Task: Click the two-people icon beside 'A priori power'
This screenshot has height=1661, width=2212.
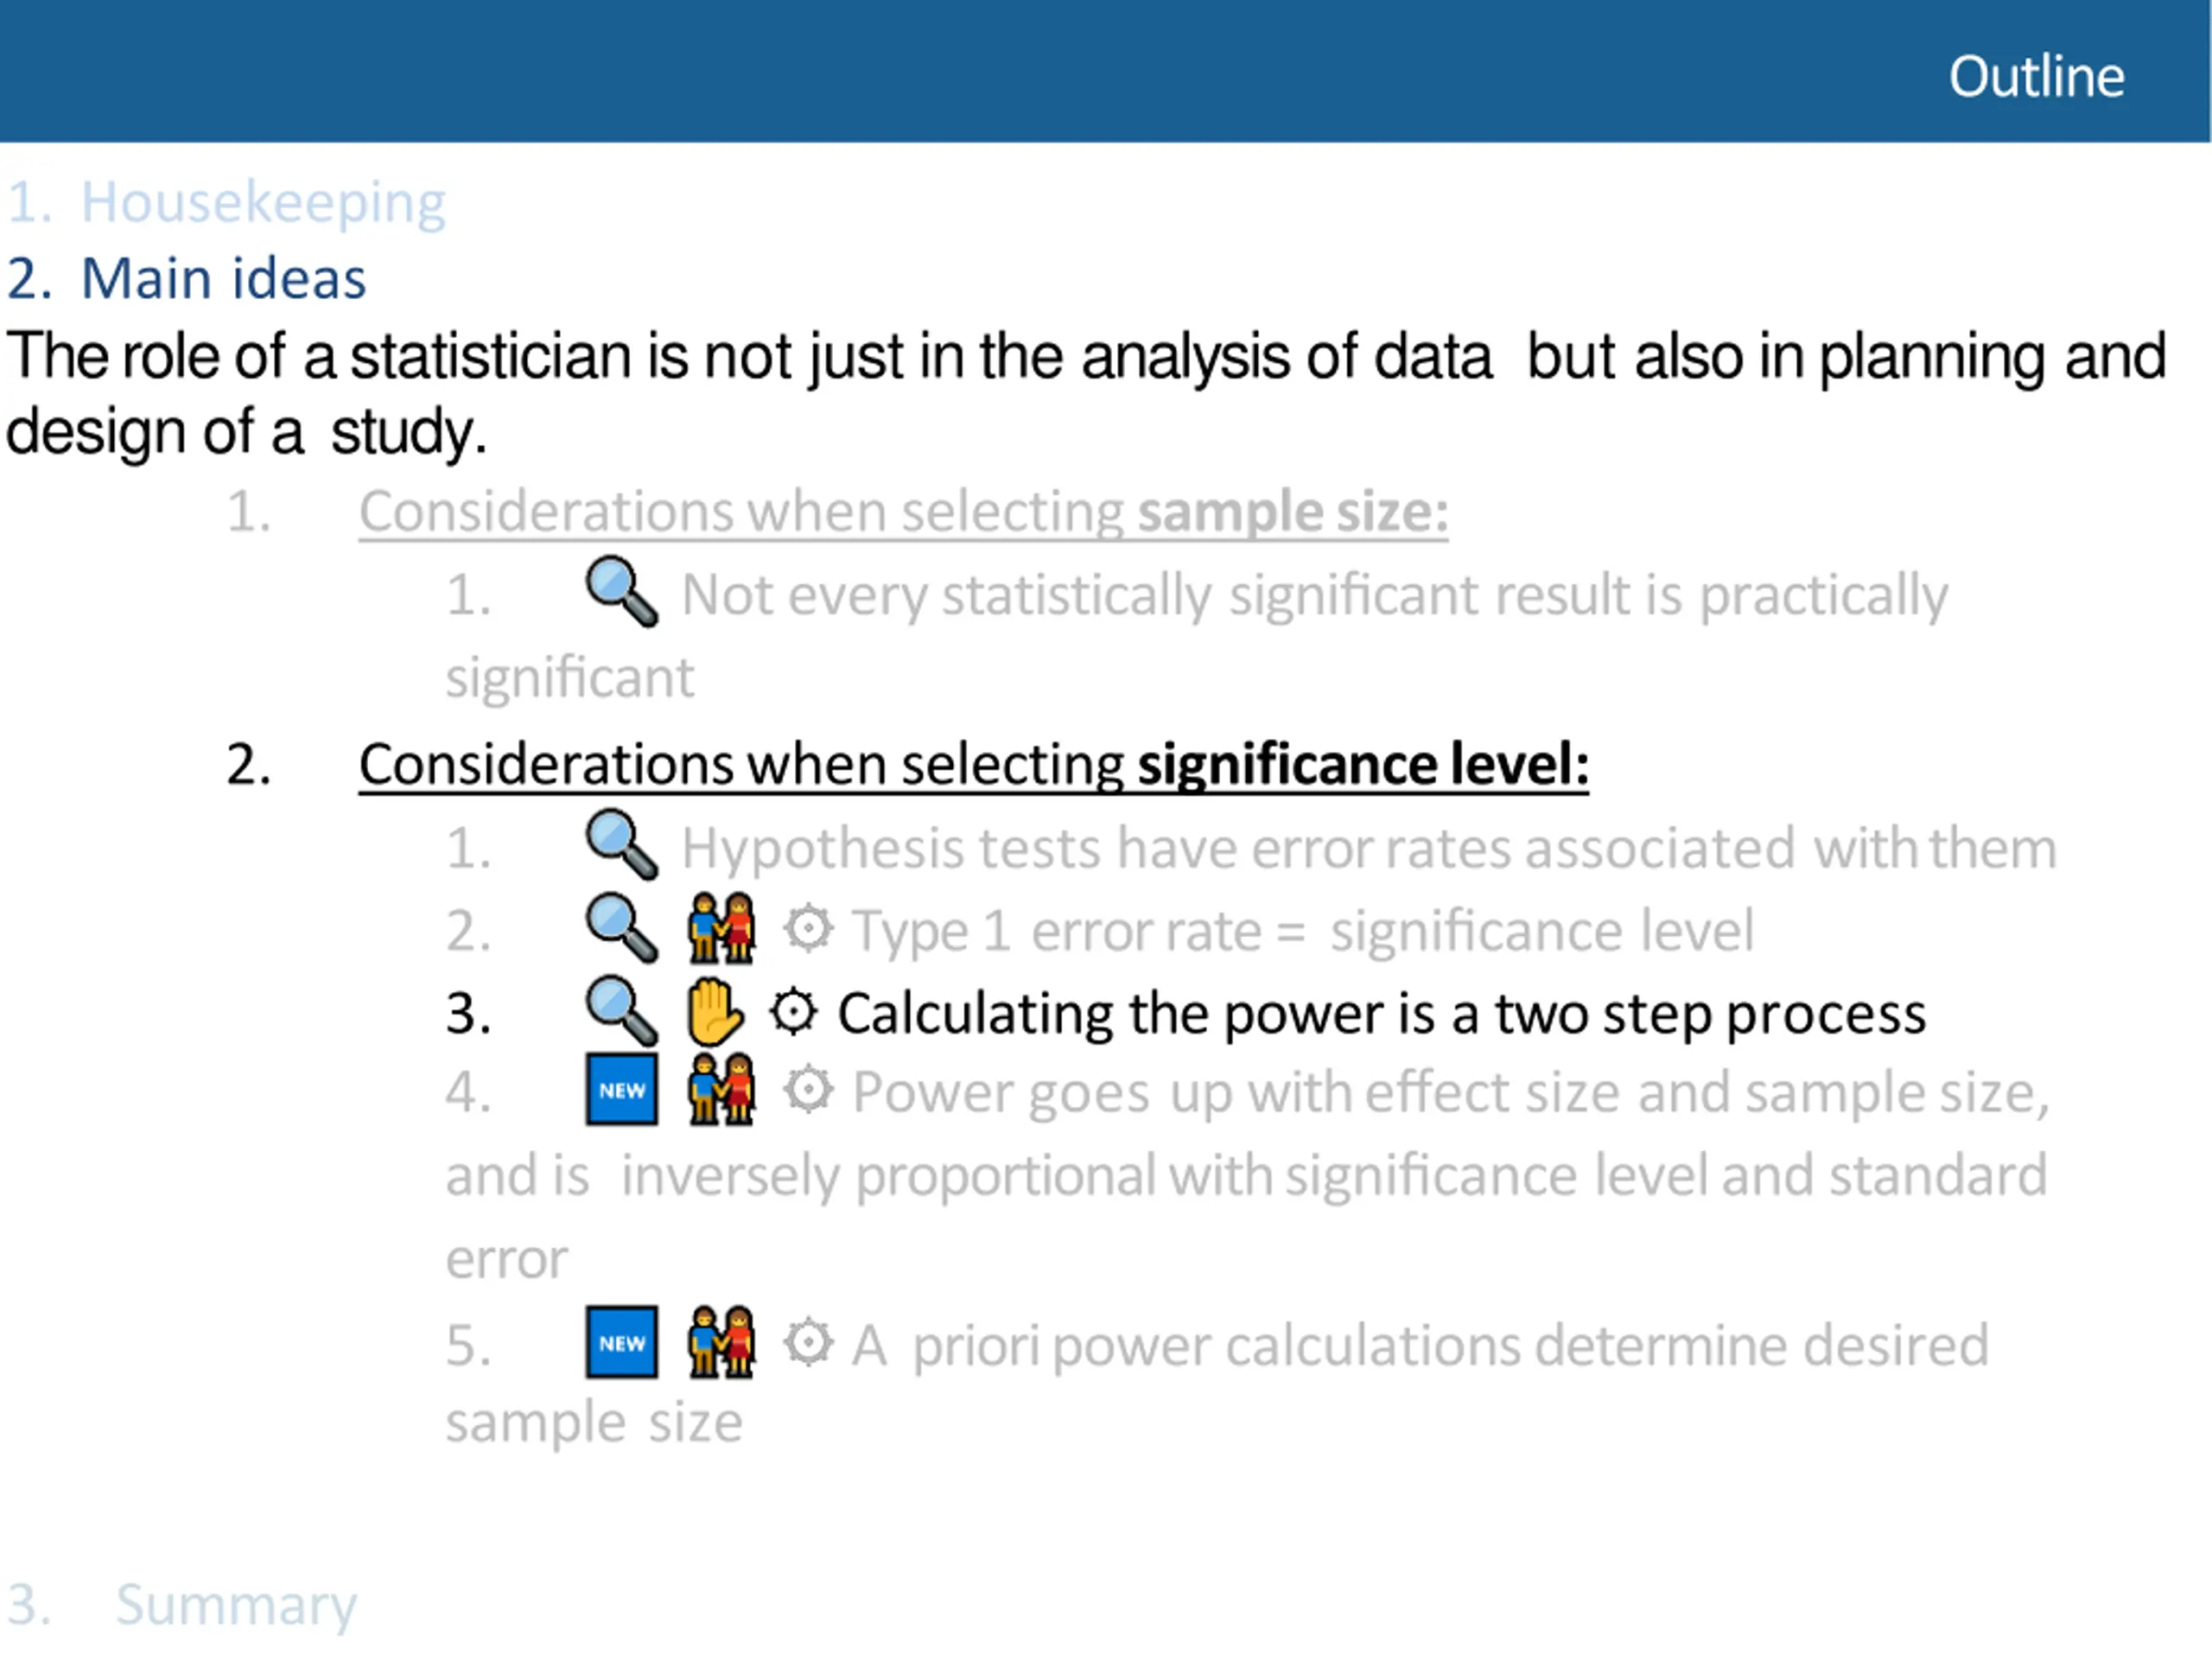Action: [721, 1343]
